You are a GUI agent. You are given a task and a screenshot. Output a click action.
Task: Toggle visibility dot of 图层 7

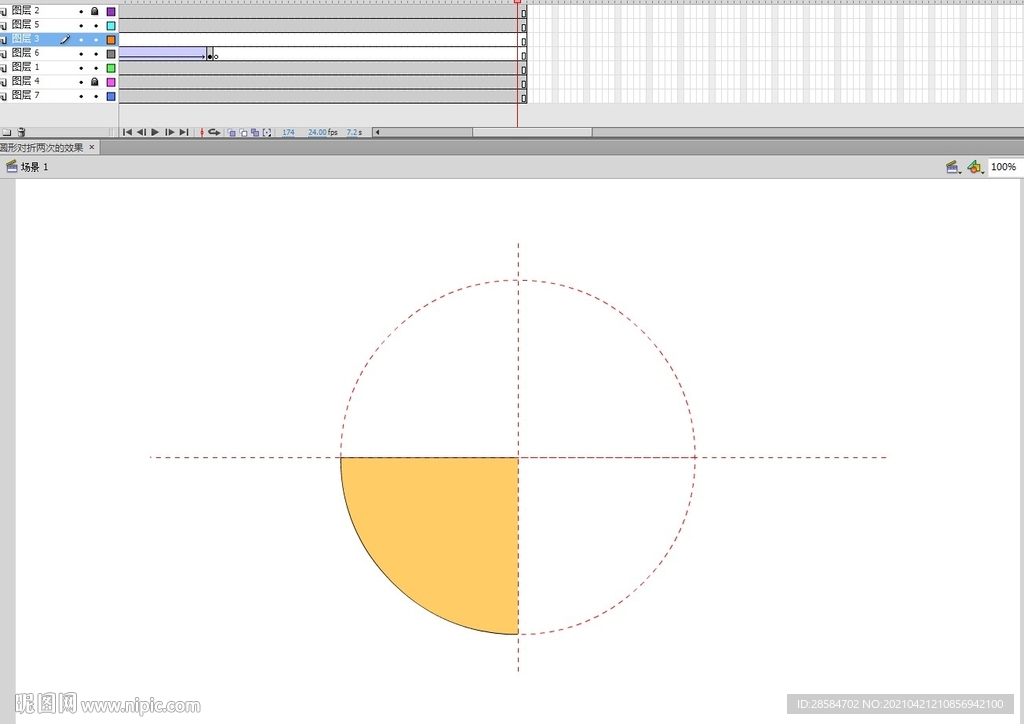coord(81,96)
